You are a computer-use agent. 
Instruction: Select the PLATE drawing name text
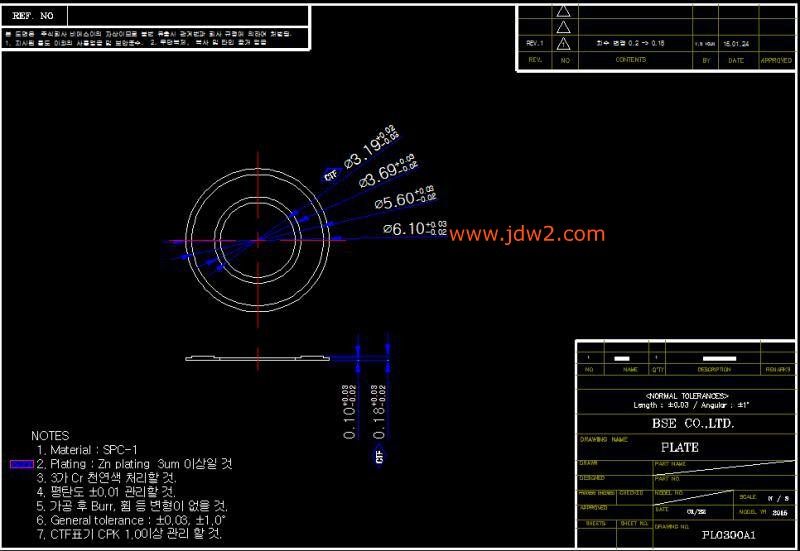[679, 447]
